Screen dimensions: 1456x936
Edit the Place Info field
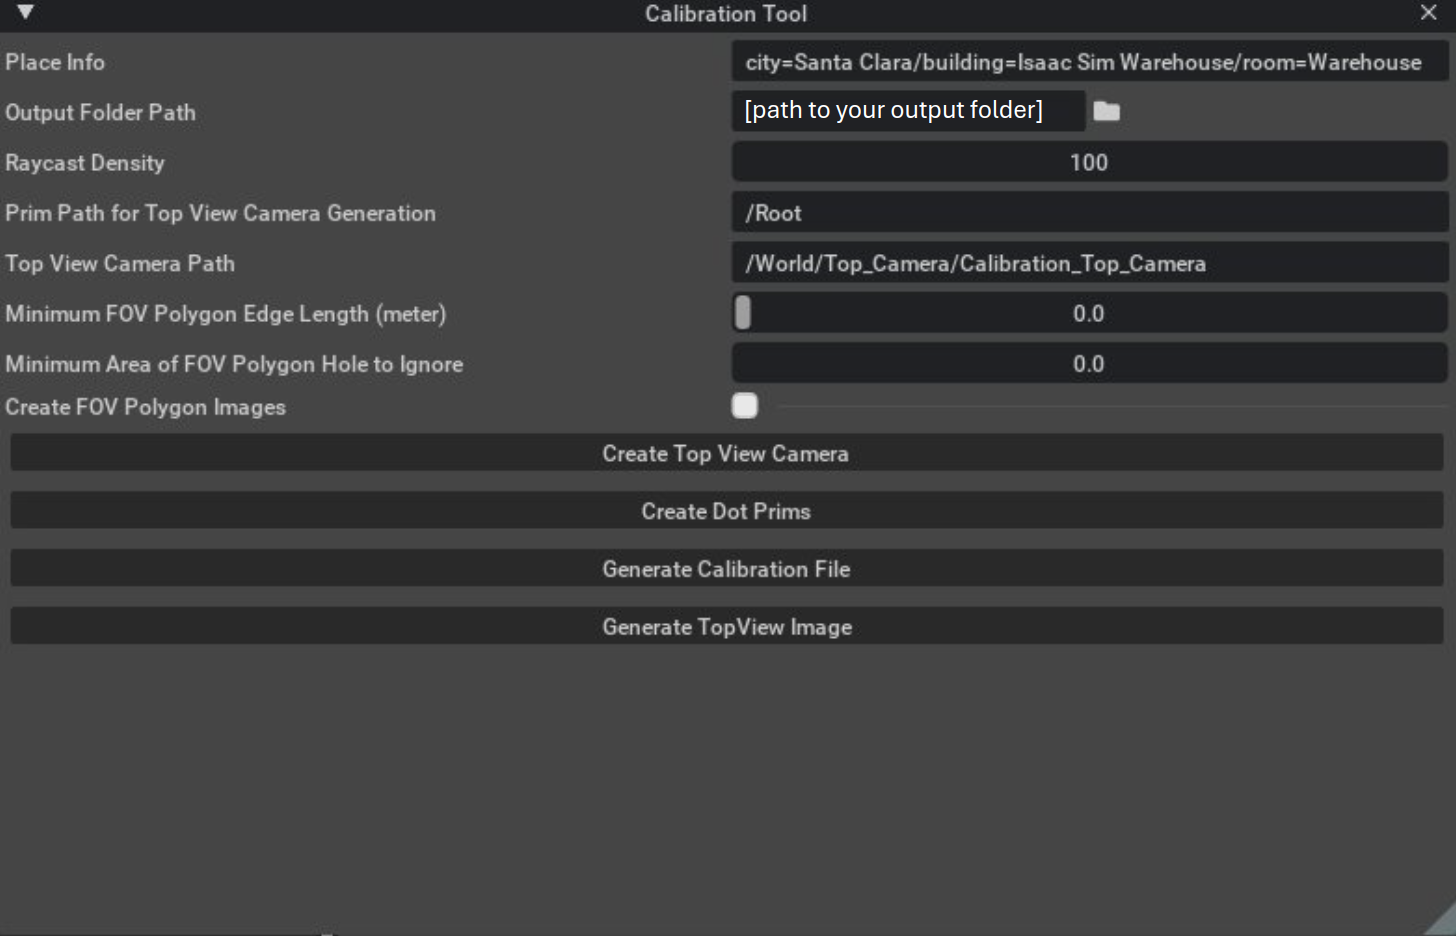(x=1089, y=62)
